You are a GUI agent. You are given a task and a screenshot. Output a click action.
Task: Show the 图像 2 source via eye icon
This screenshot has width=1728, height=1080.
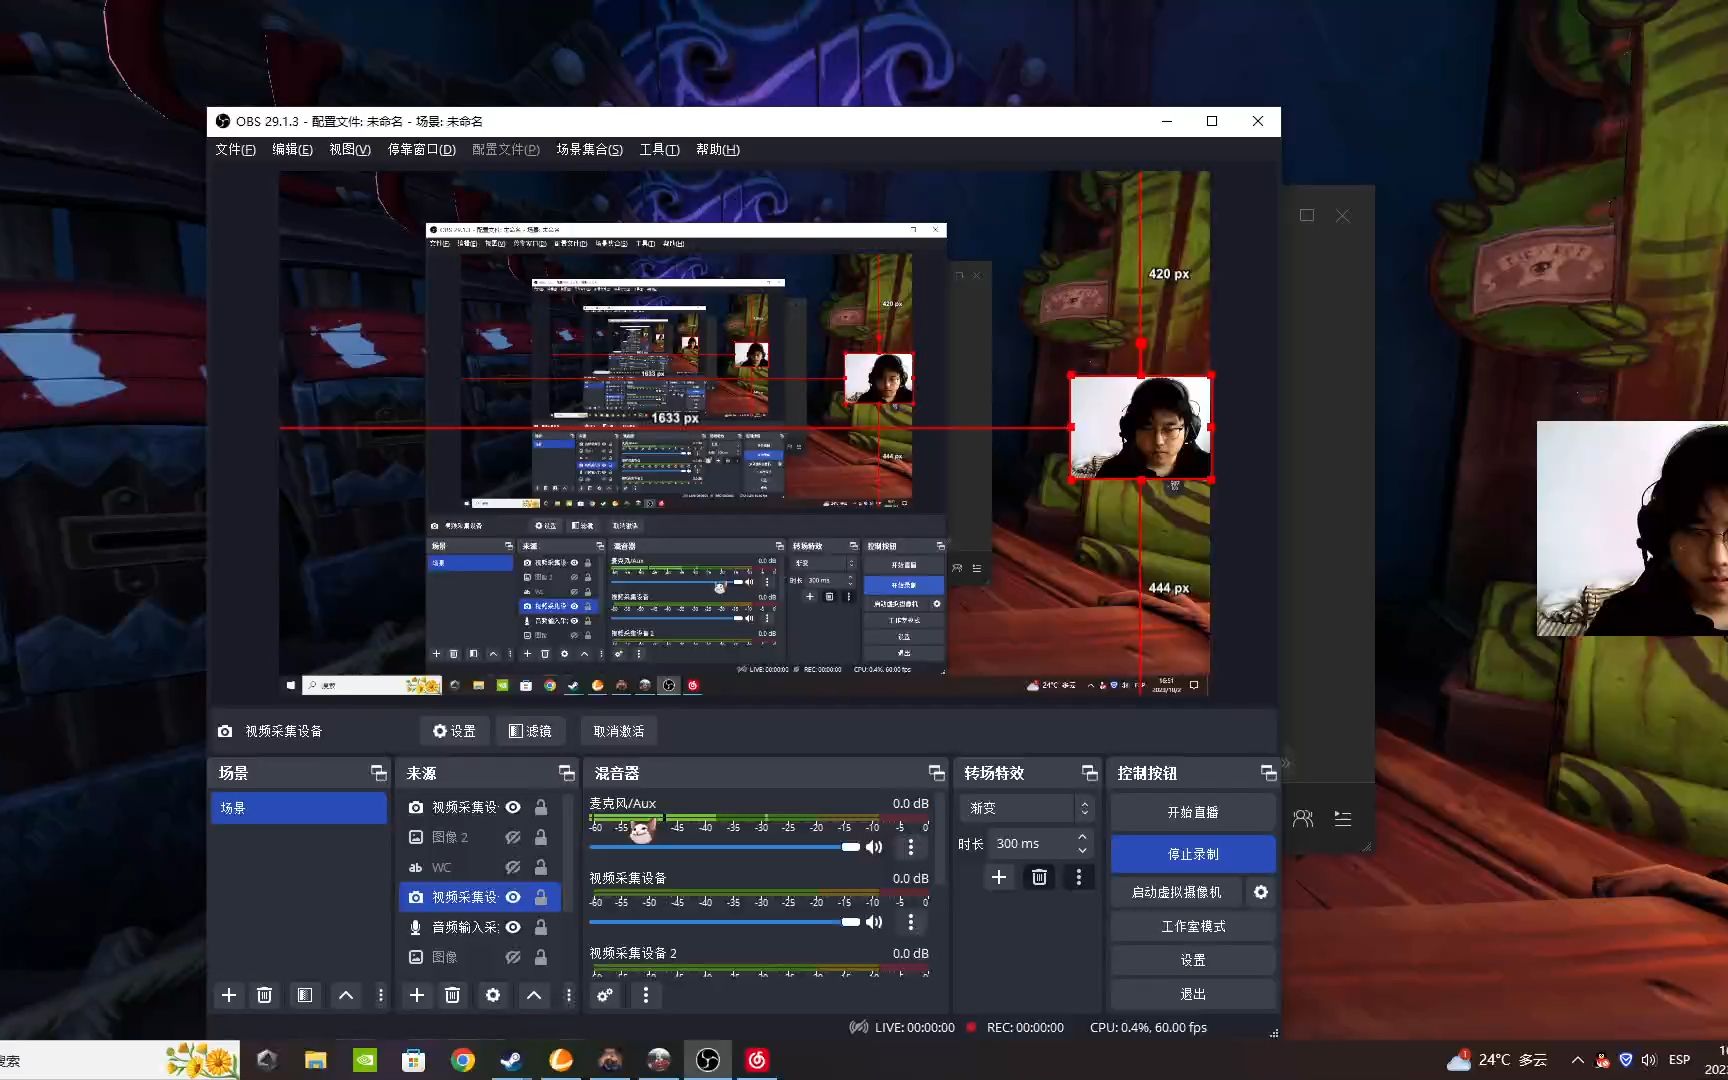point(513,837)
